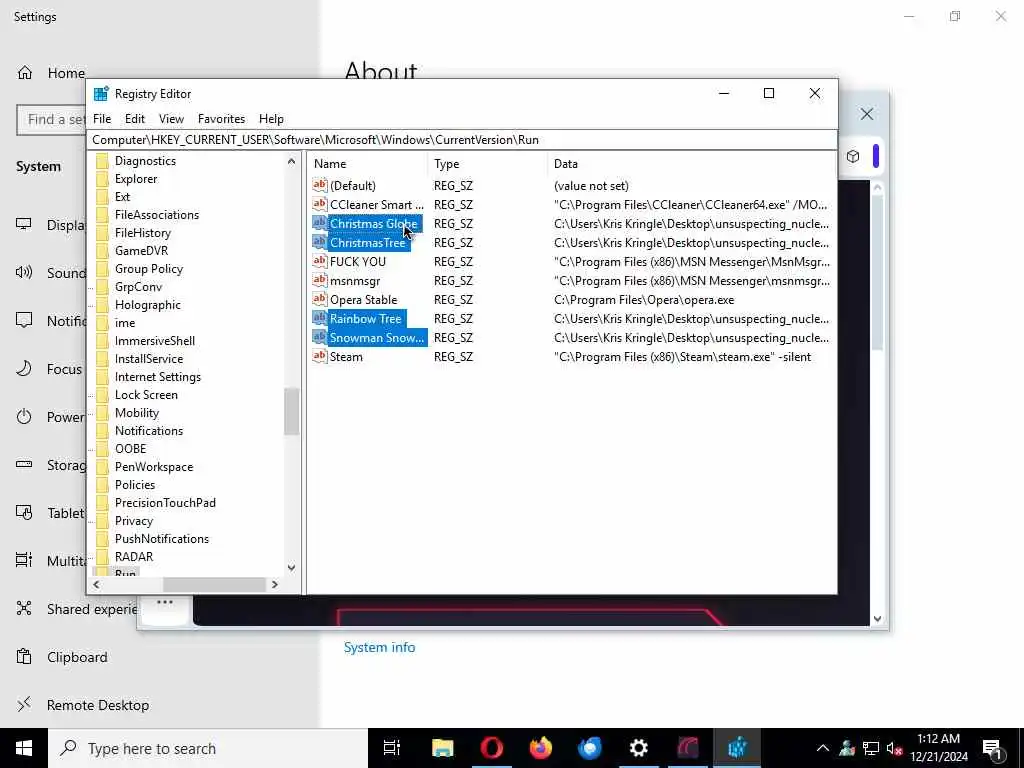
Task: Click the tree pane scroll up arrow
Action: pyautogui.click(x=291, y=161)
